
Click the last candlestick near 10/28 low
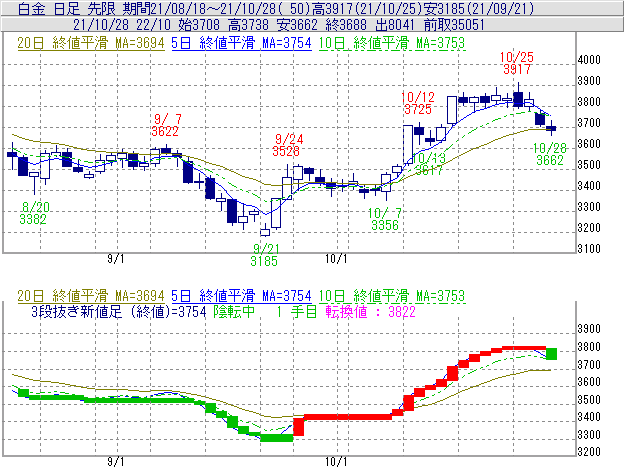point(551,128)
